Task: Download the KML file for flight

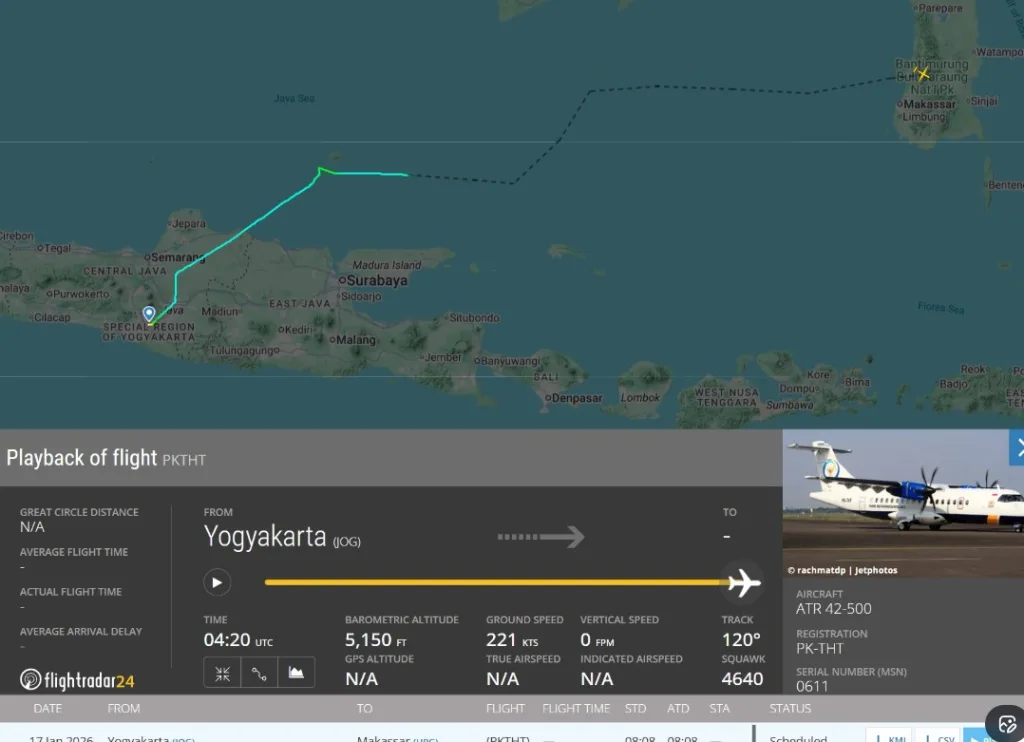Action: 887,738
